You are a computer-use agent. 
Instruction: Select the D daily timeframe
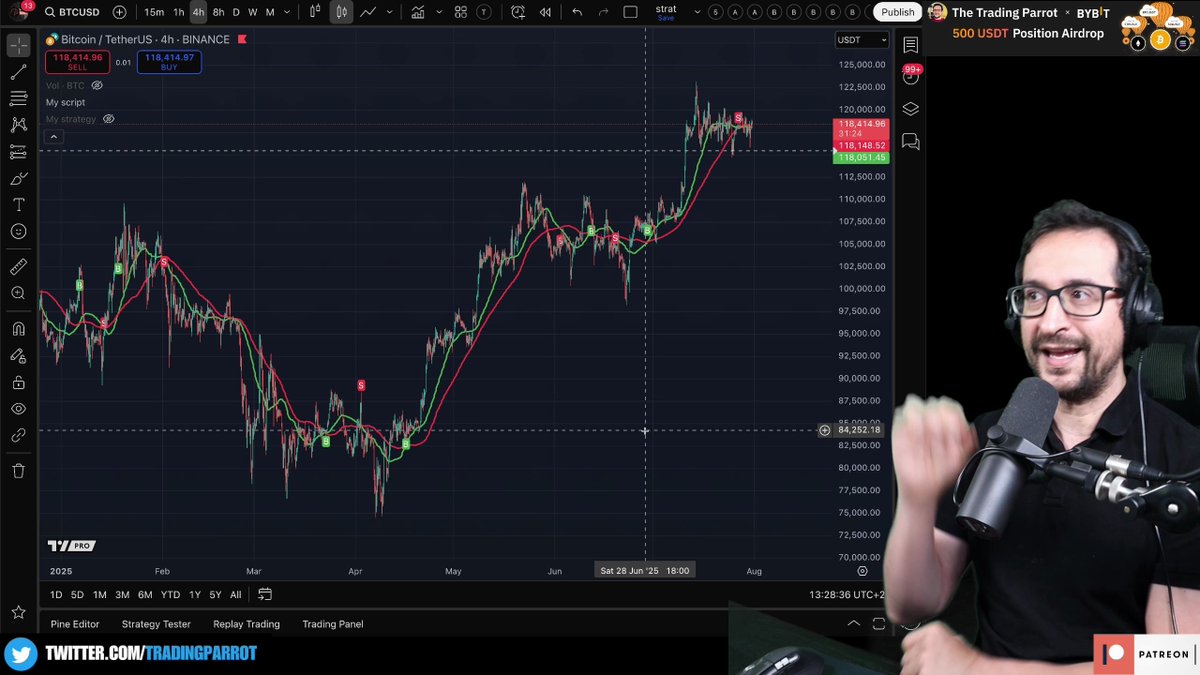pyautogui.click(x=236, y=12)
